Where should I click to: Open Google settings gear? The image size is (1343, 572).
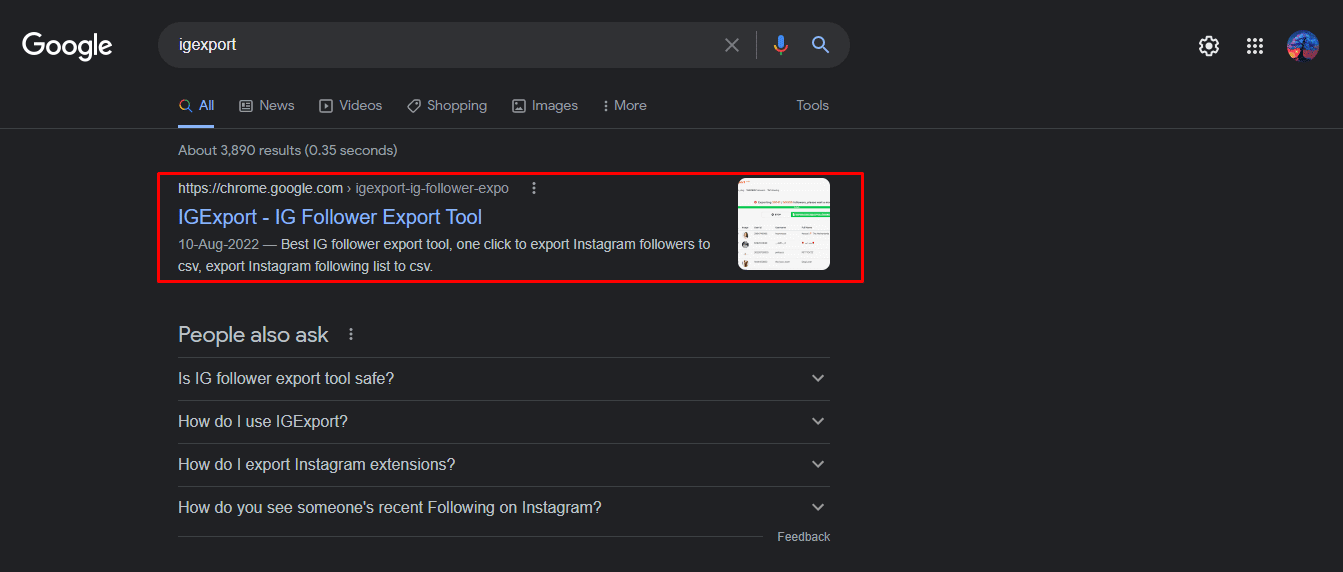(1209, 46)
